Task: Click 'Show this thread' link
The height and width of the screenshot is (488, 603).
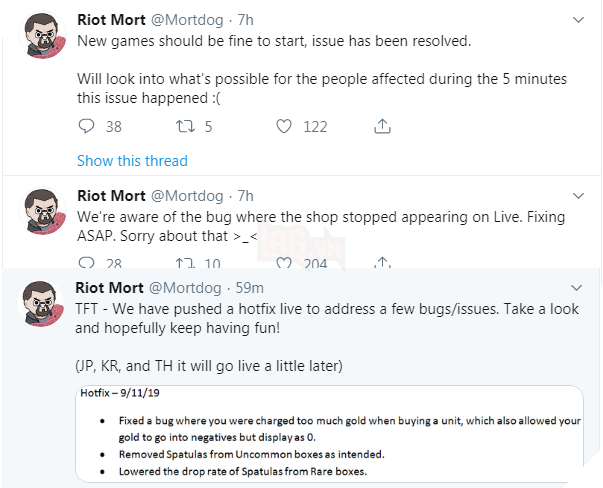Action: [132, 160]
